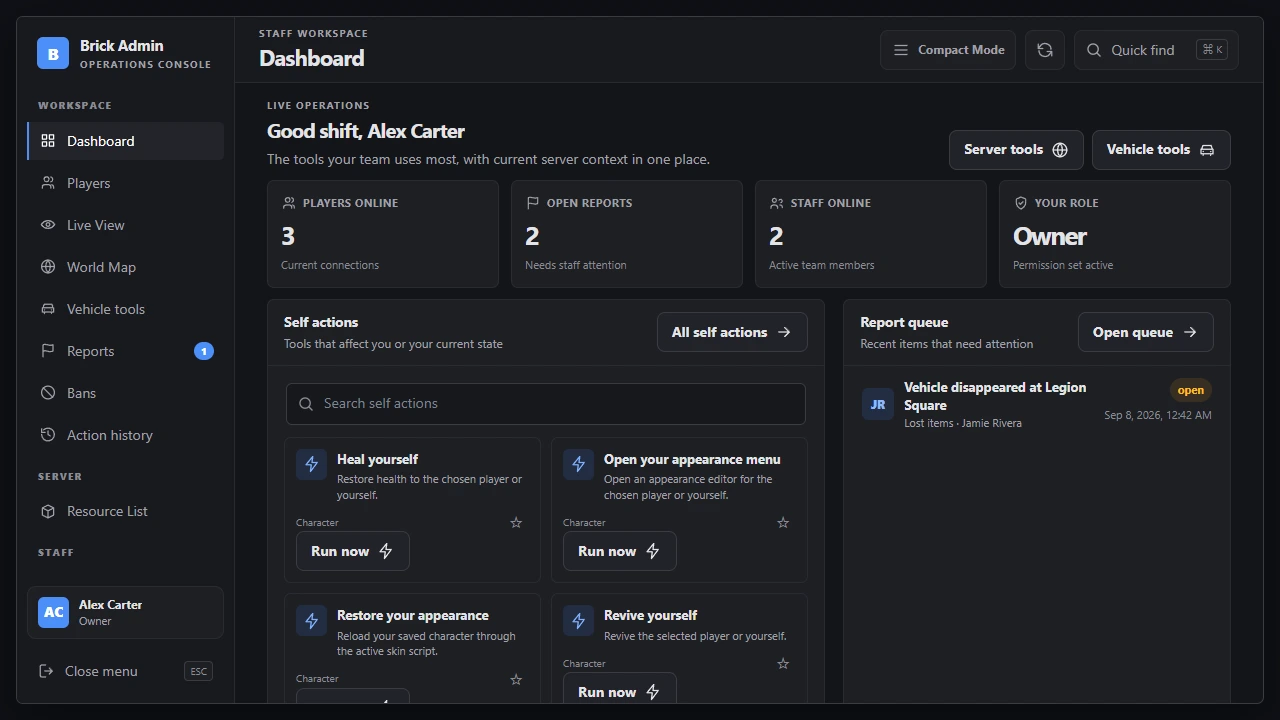Star the Open your appearance menu action
Image resolution: width=1280 pixels, height=720 pixels.
(783, 523)
